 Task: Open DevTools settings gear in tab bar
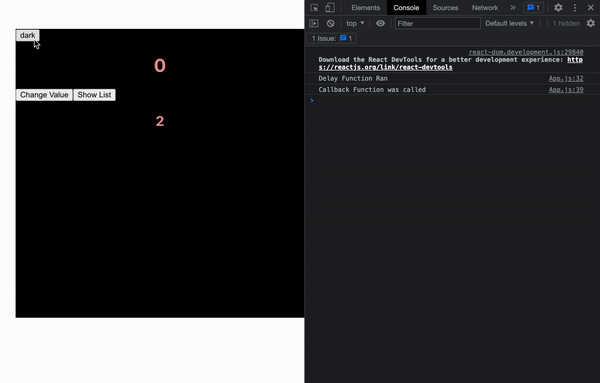[558, 8]
